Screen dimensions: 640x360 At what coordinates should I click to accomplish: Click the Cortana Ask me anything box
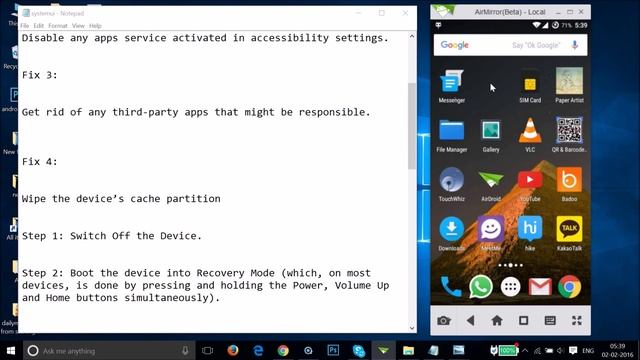(109, 351)
